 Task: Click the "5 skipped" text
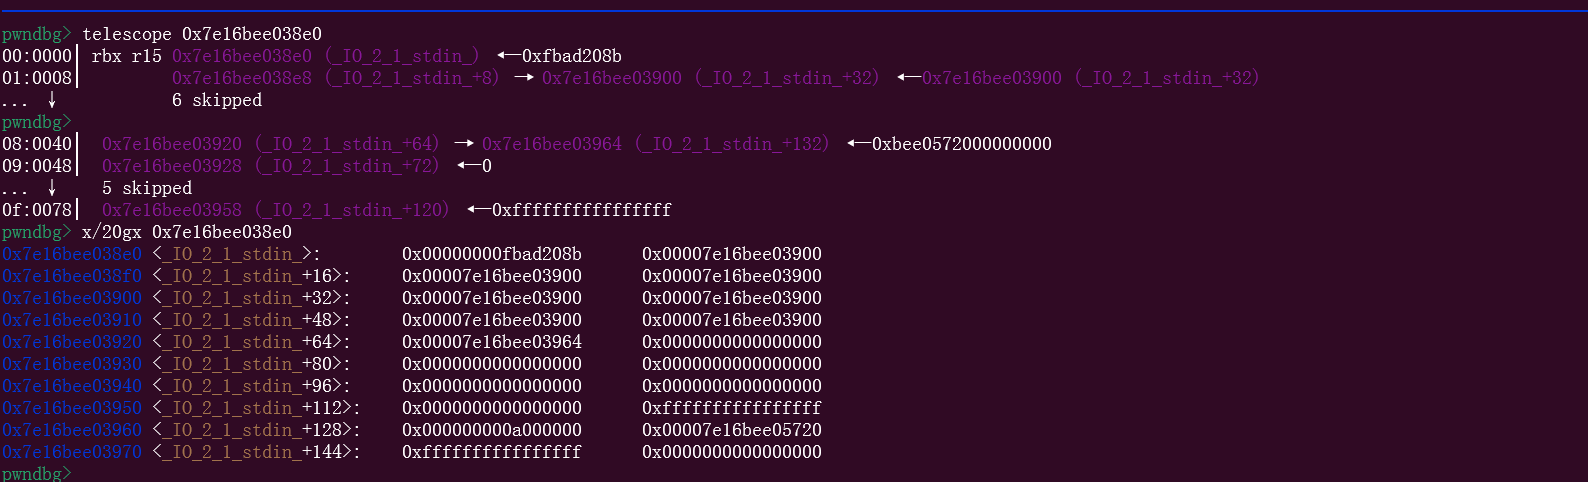[147, 188]
